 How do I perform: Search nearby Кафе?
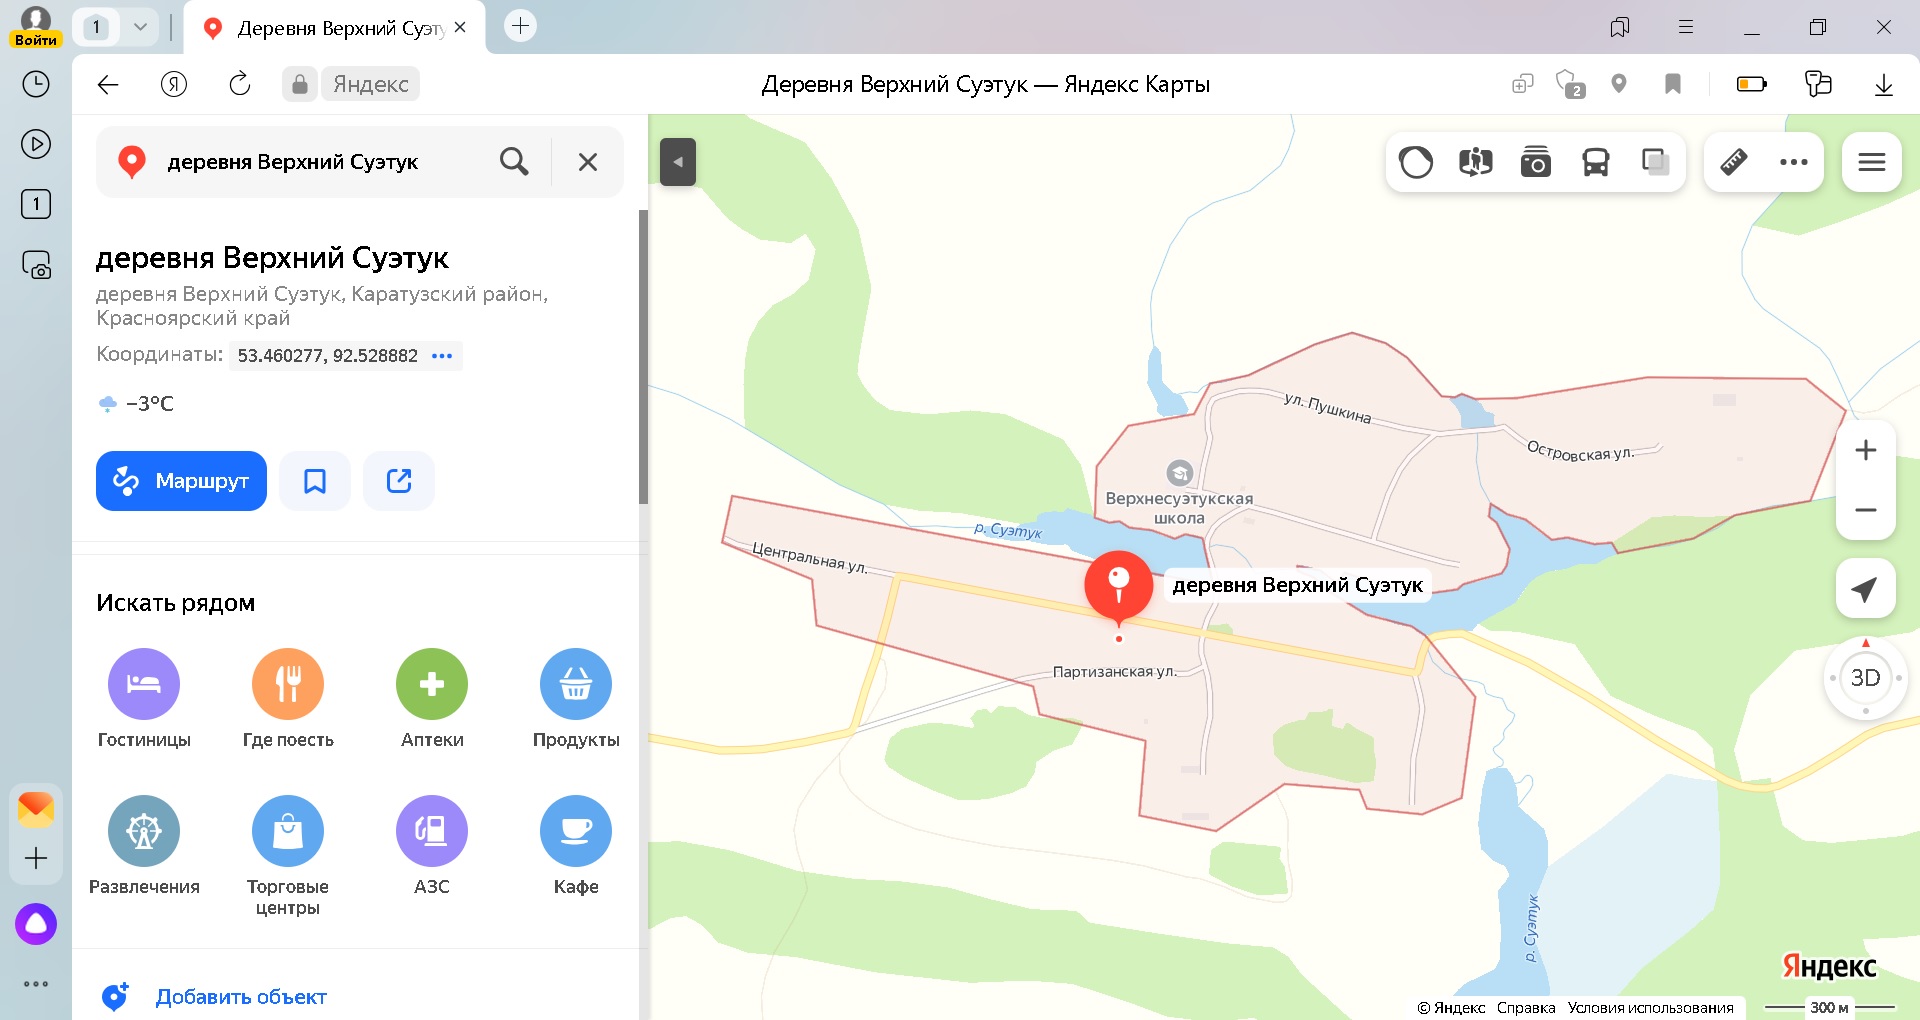[x=576, y=846]
